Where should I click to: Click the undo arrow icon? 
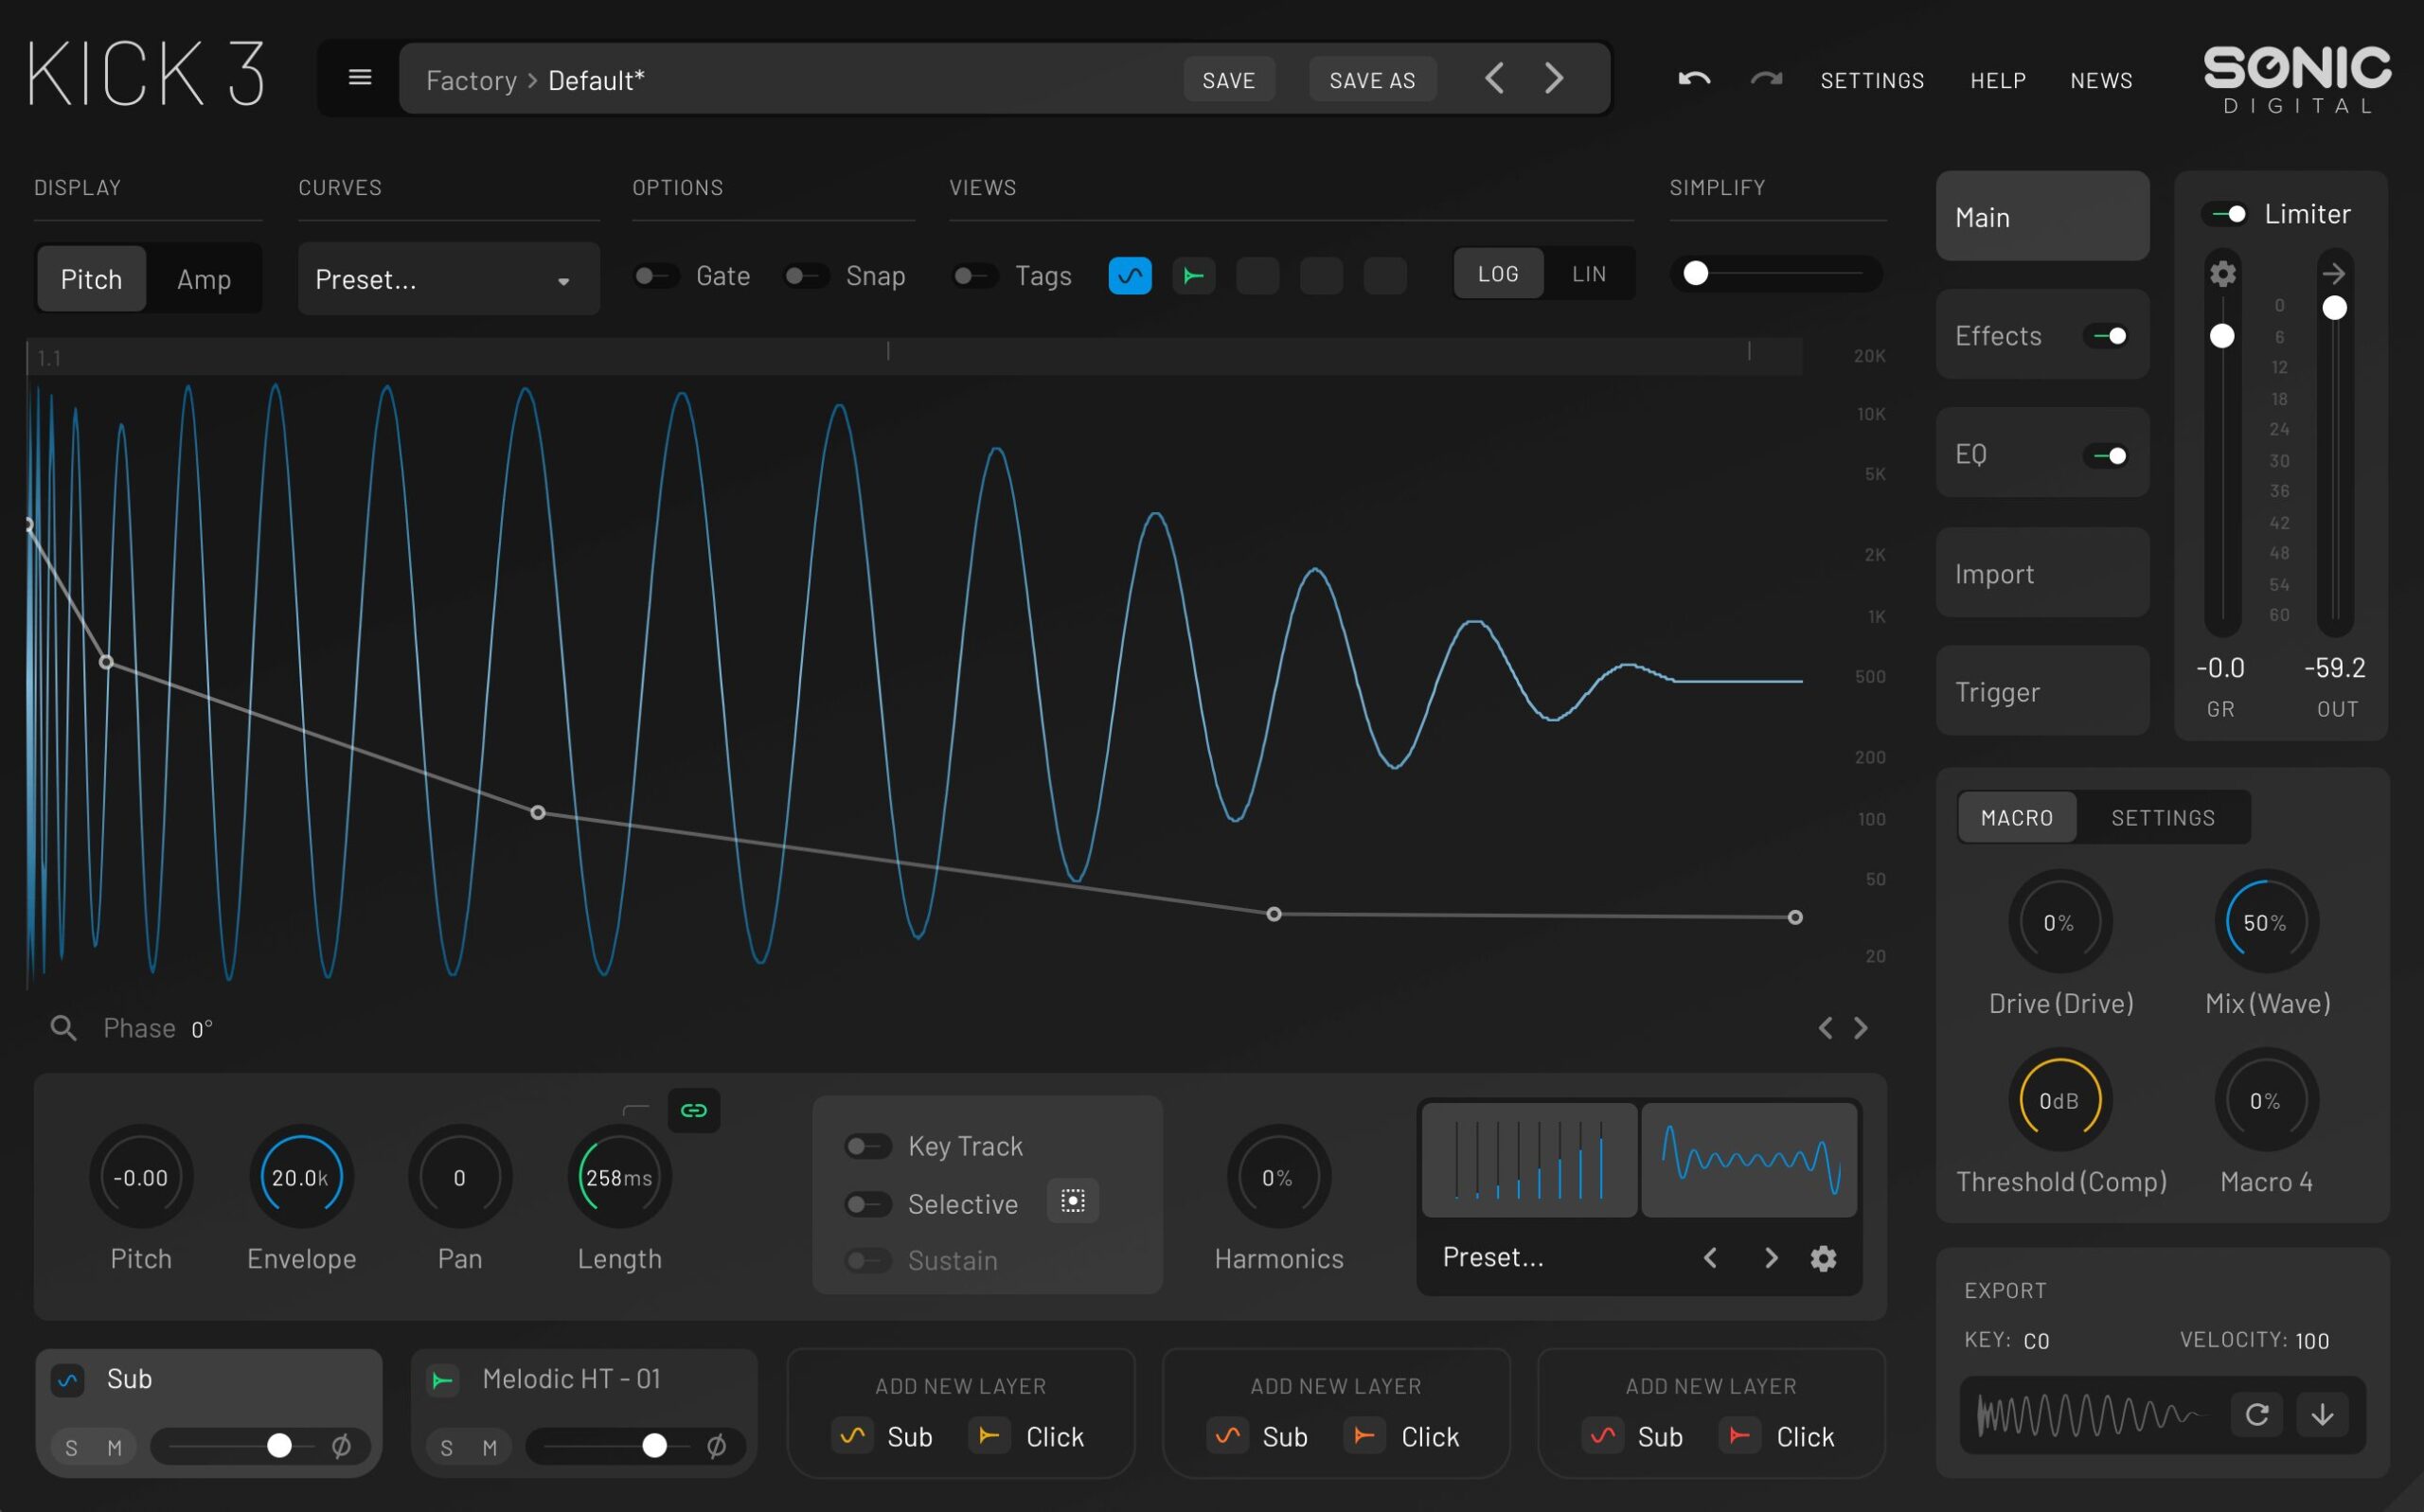pyautogui.click(x=1693, y=79)
